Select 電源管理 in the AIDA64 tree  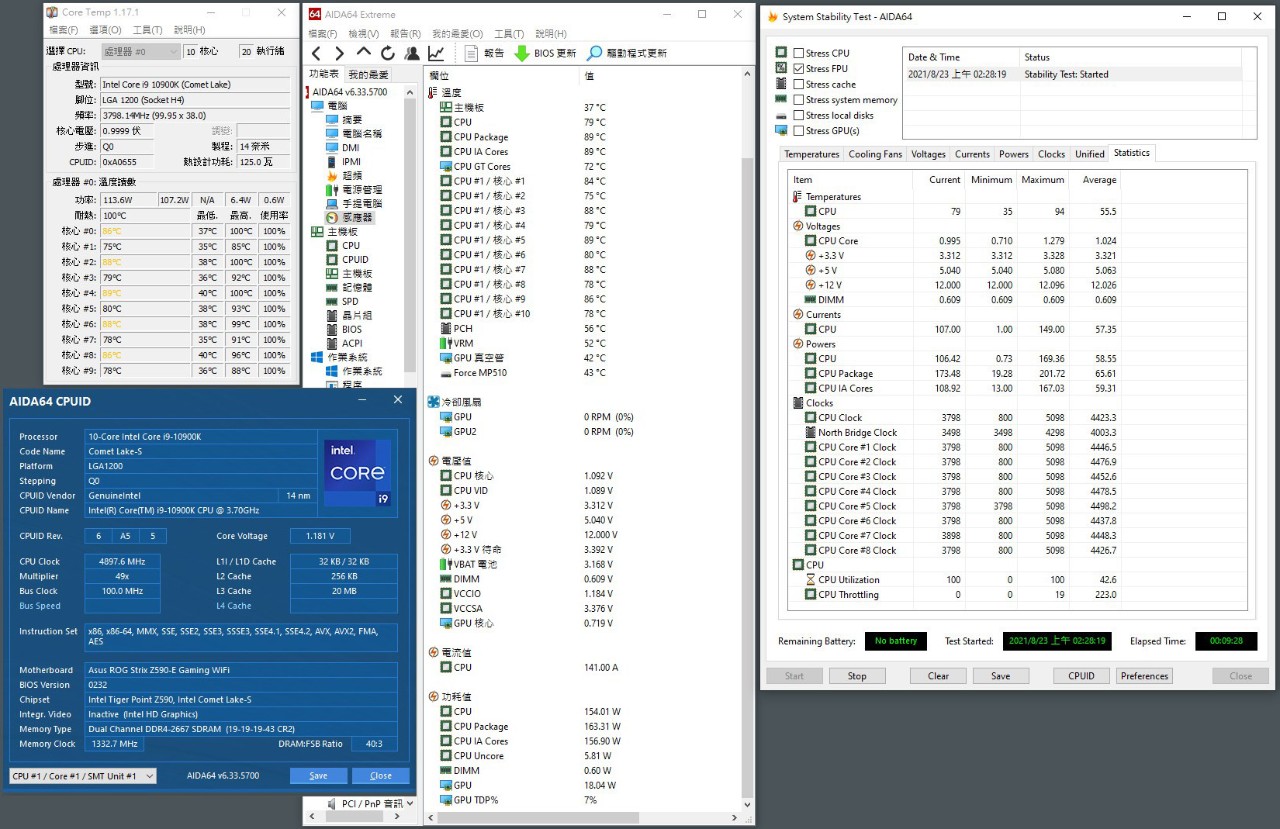coord(353,189)
